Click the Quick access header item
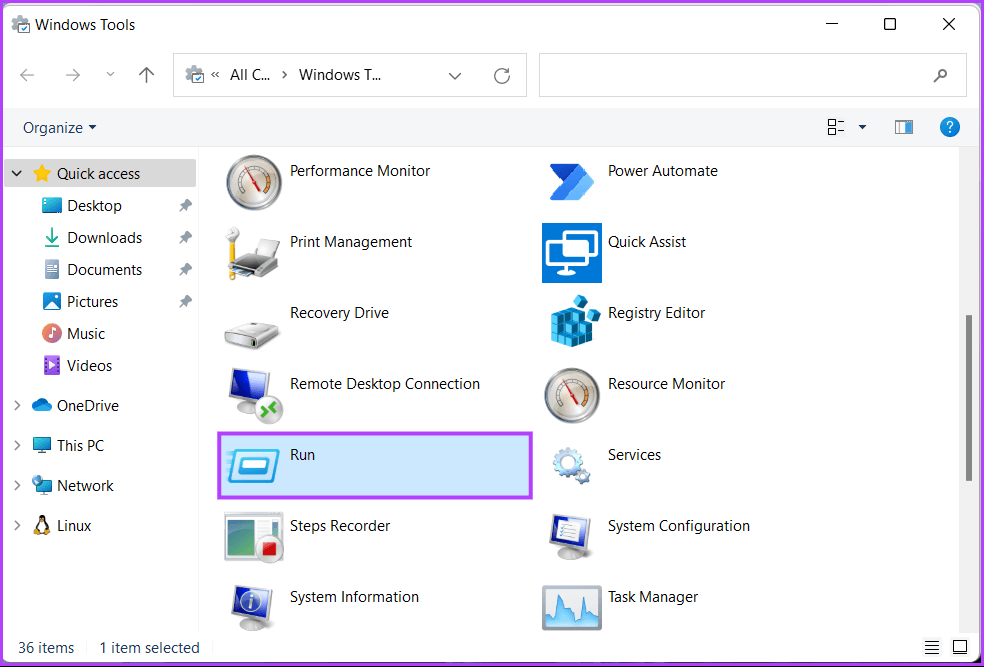 [98, 174]
